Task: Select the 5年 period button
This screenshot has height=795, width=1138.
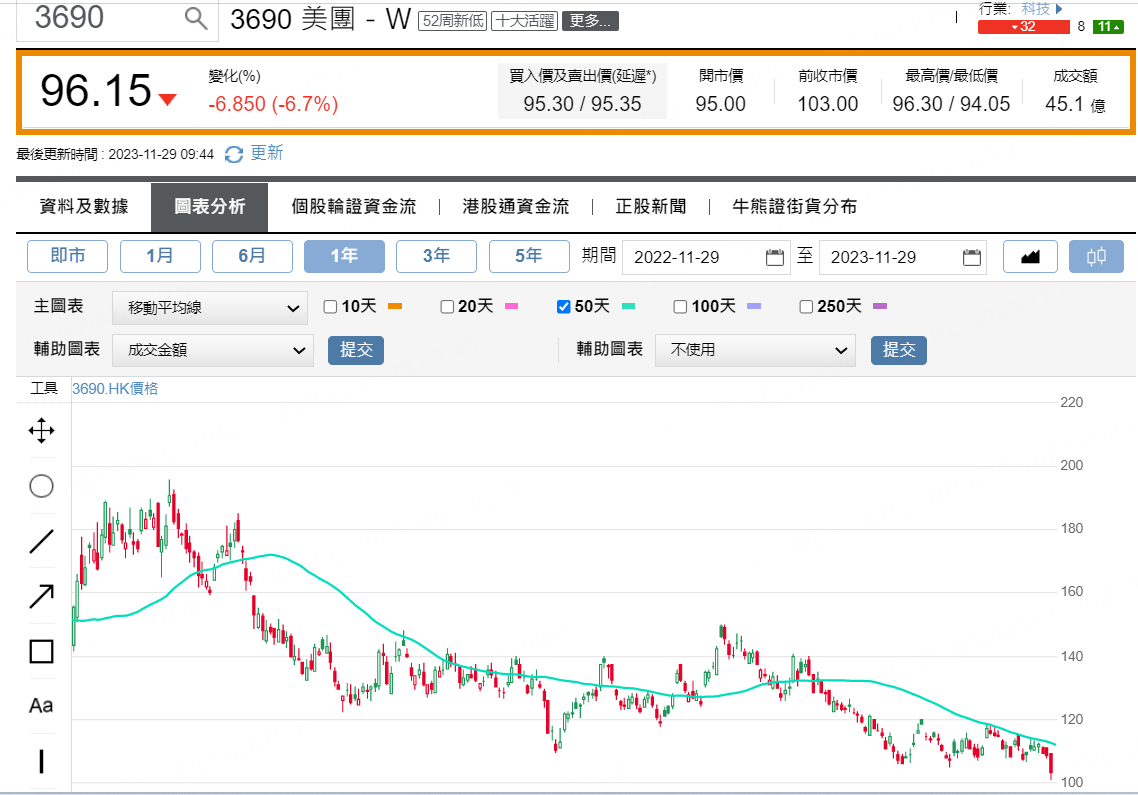Action: click(x=529, y=256)
